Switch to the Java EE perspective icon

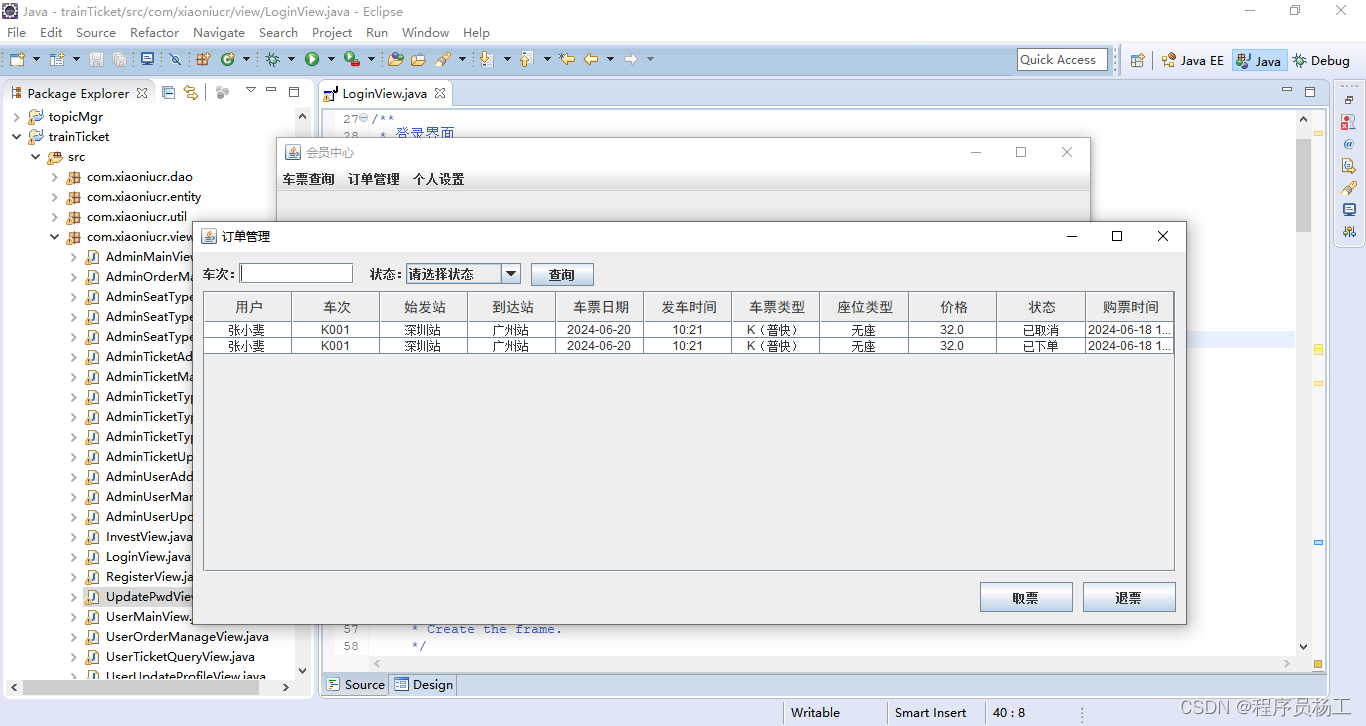click(x=1192, y=59)
